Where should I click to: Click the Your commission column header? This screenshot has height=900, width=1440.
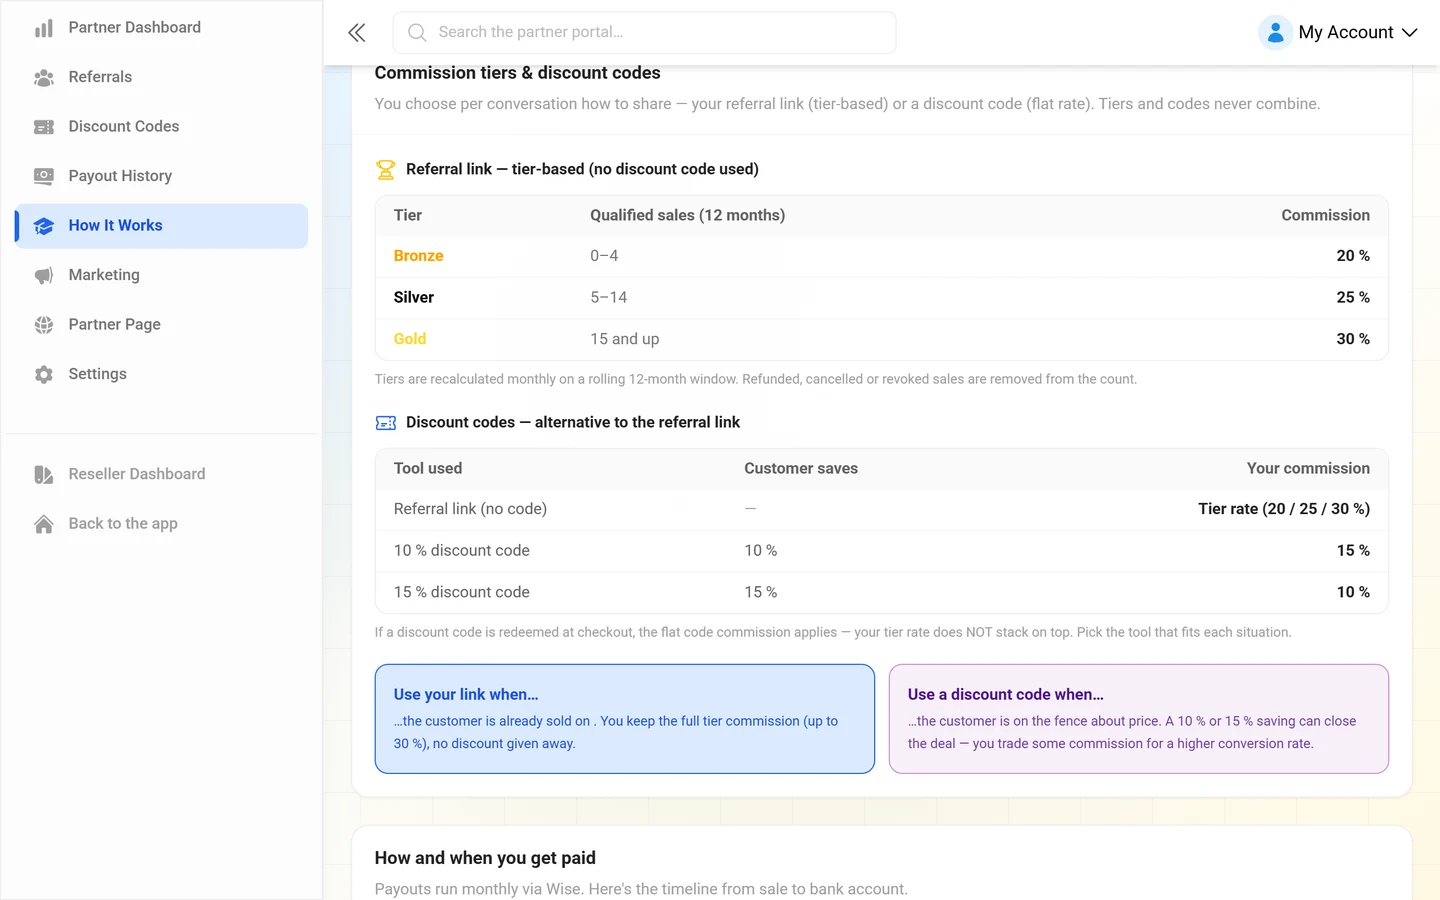pos(1308,469)
